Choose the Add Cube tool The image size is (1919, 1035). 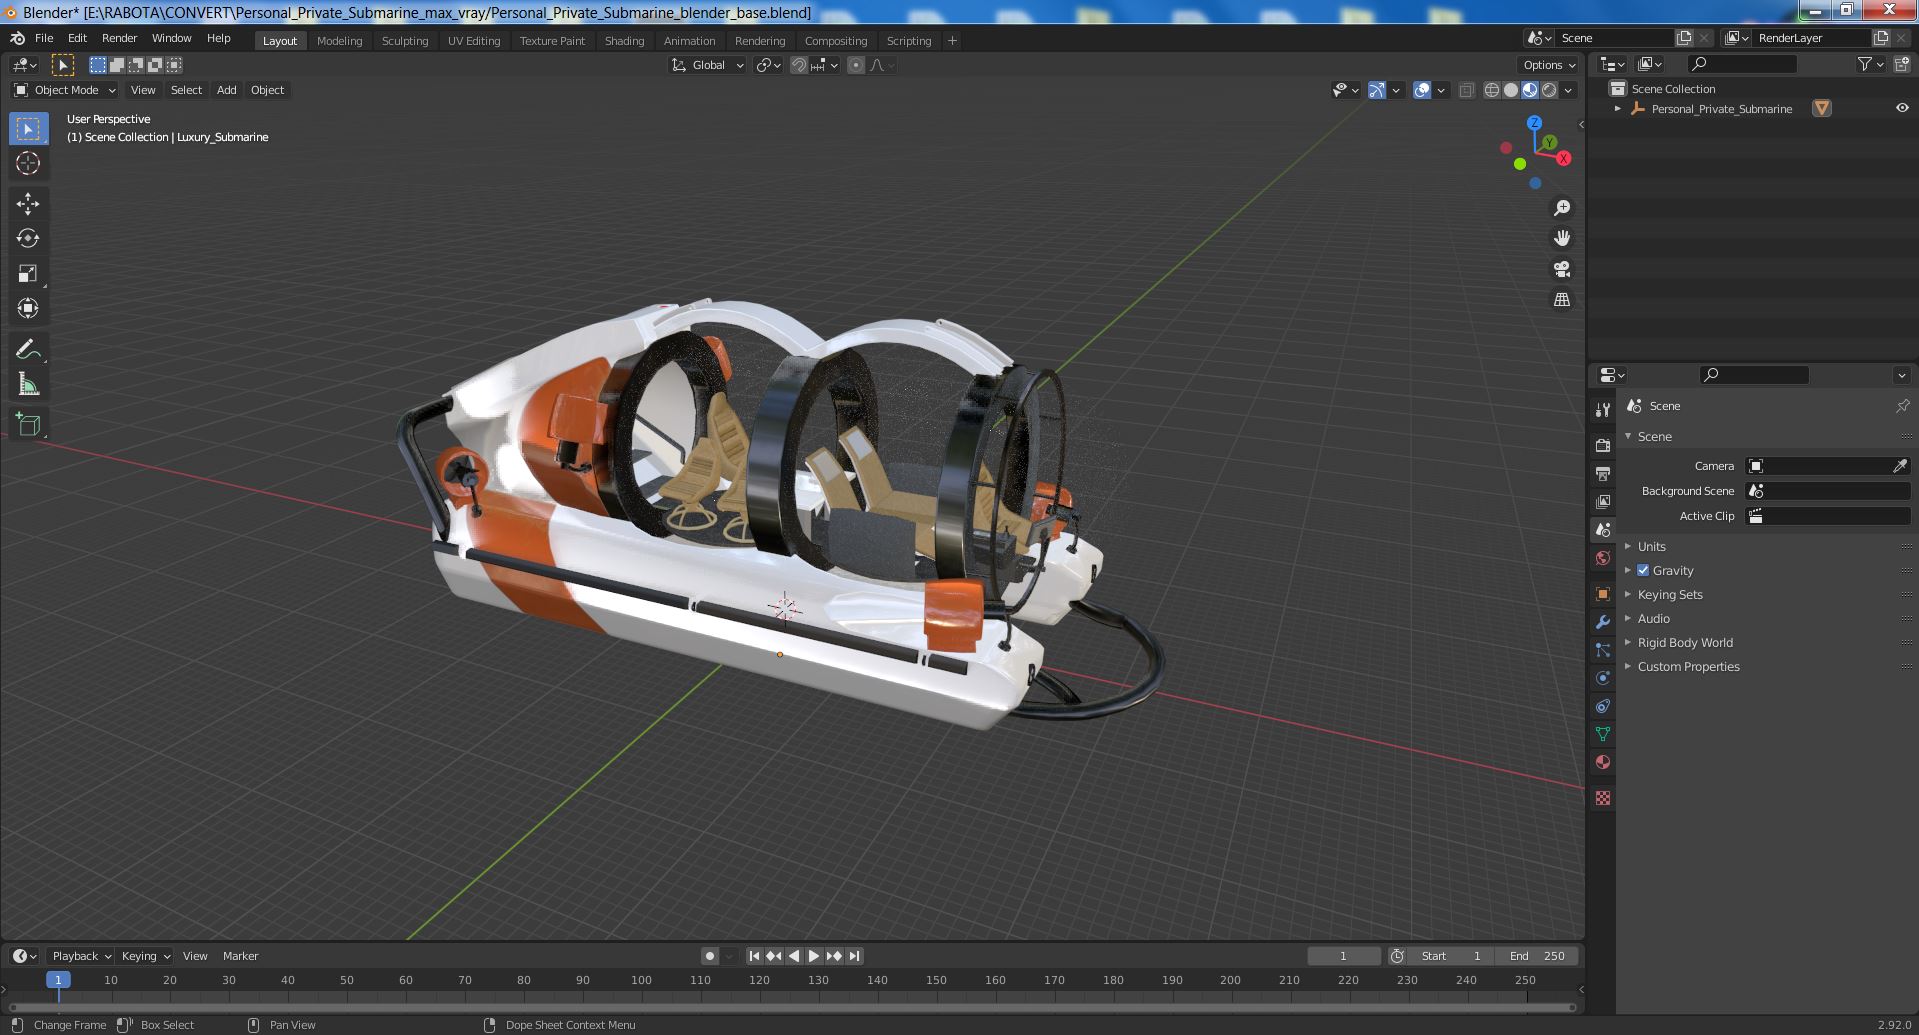pos(27,424)
